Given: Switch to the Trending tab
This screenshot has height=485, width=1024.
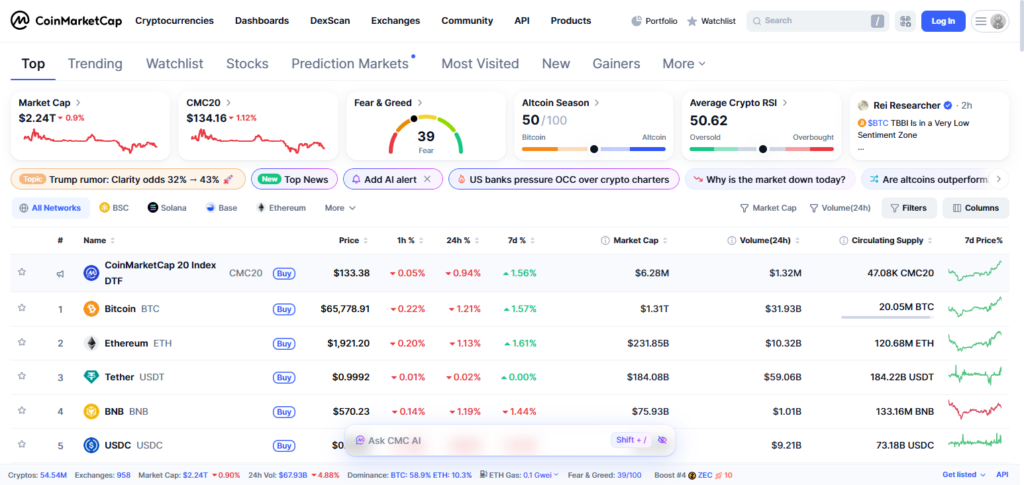Looking at the screenshot, I should pyautogui.click(x=95, y=63).
